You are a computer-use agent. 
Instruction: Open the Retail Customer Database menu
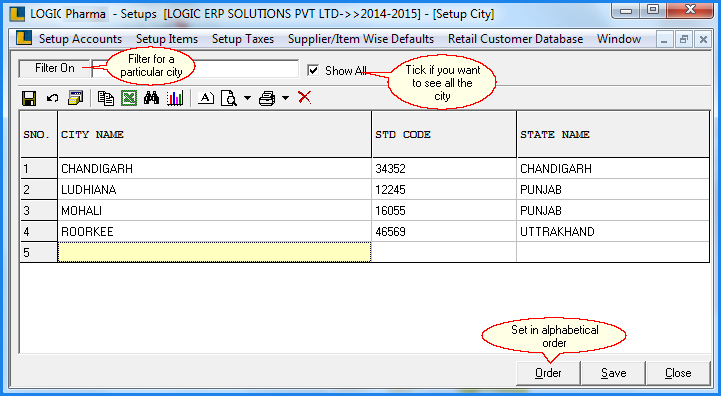pyautogui.click(x=515, y=39)
